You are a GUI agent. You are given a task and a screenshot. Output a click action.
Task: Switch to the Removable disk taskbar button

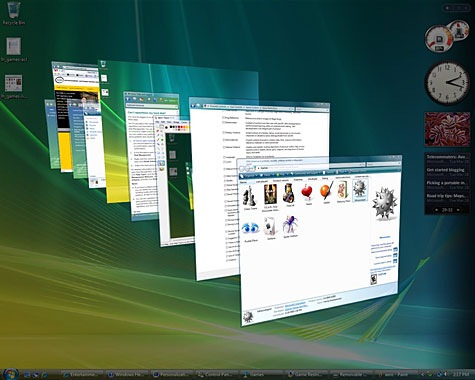[x=351, y=374]
